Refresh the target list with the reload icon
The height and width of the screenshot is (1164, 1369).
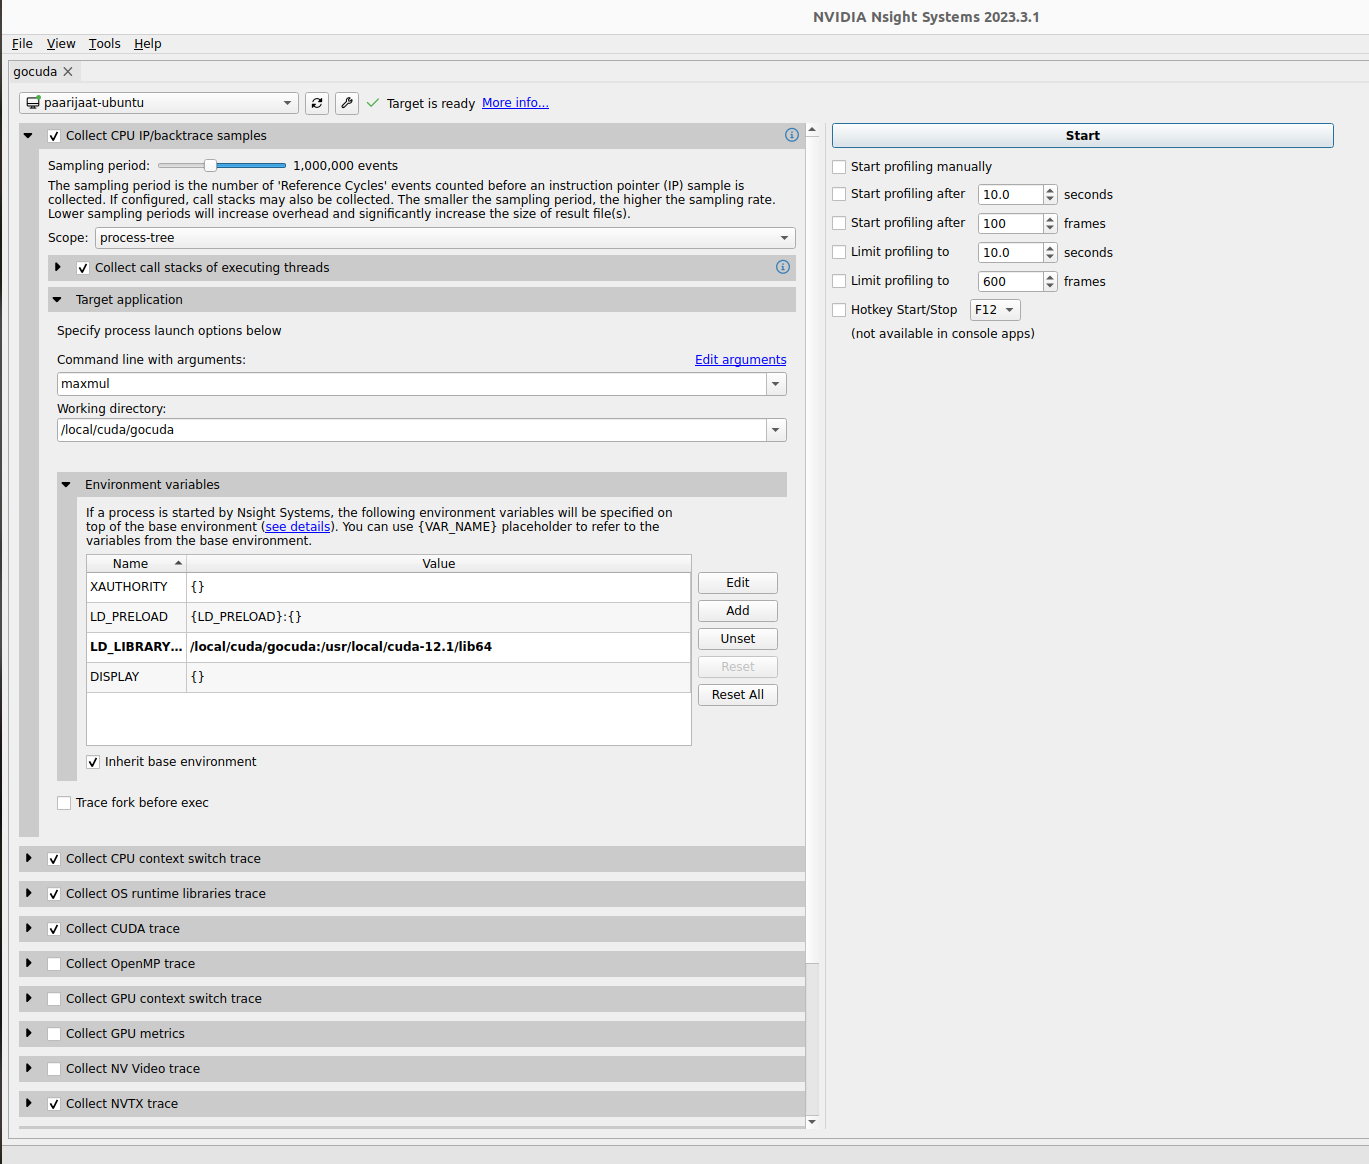317,103
